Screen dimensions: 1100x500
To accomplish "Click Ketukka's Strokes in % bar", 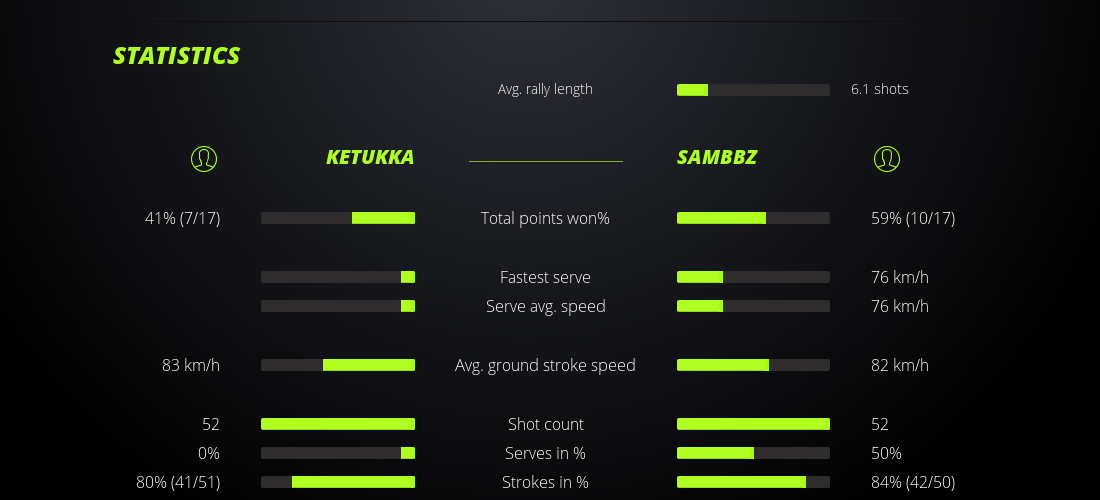I will tap(338, 482).
